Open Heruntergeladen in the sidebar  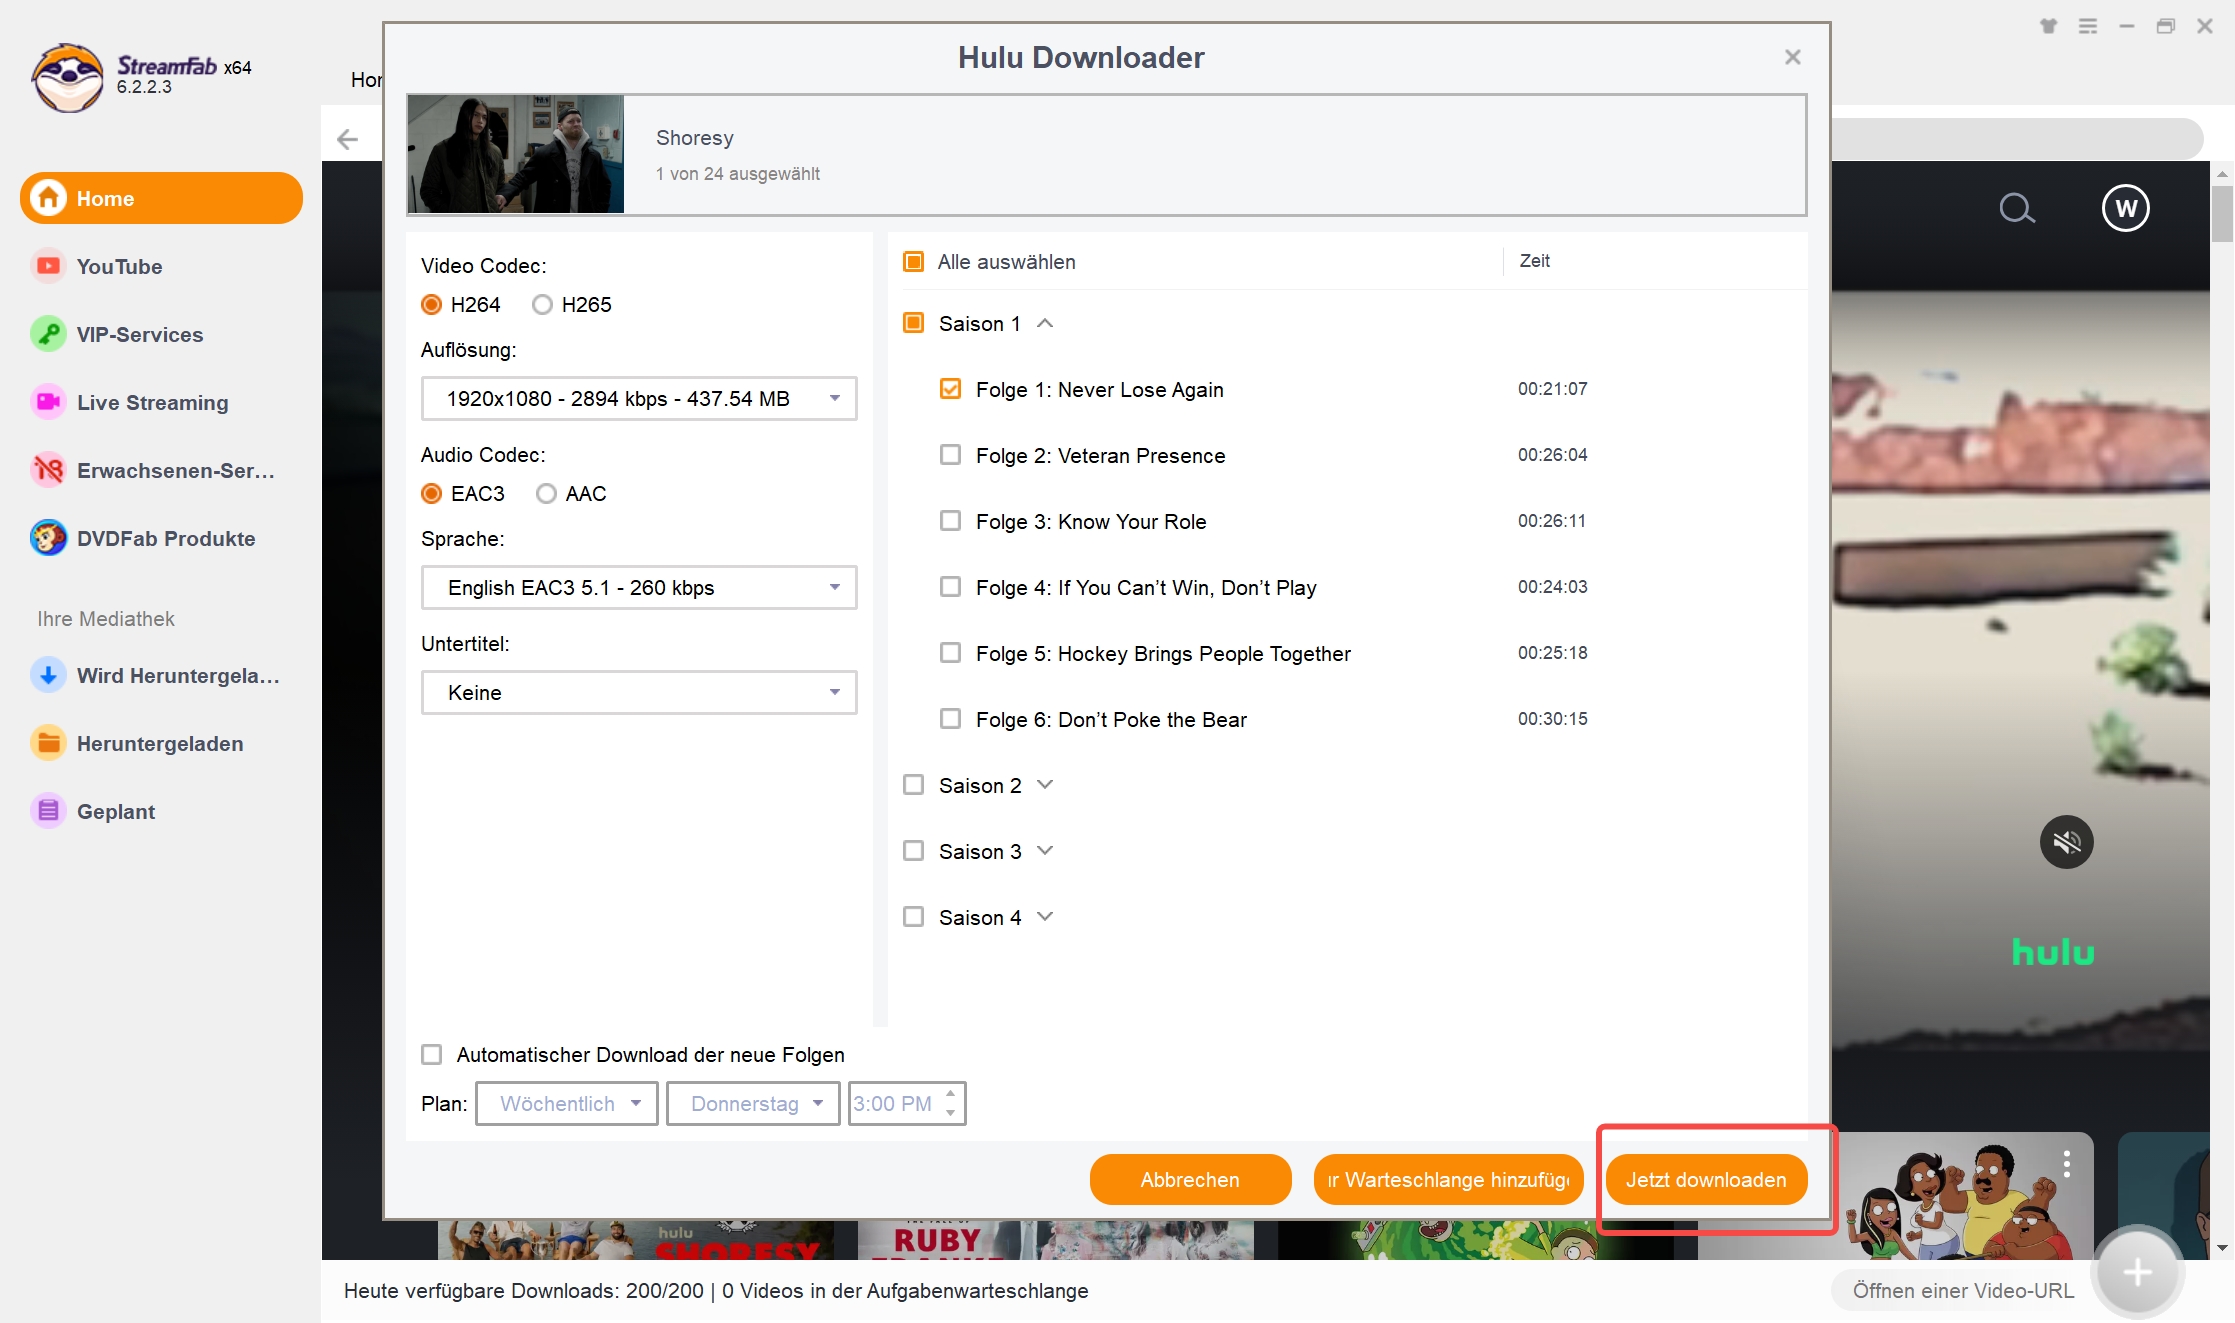coord(160,743)
